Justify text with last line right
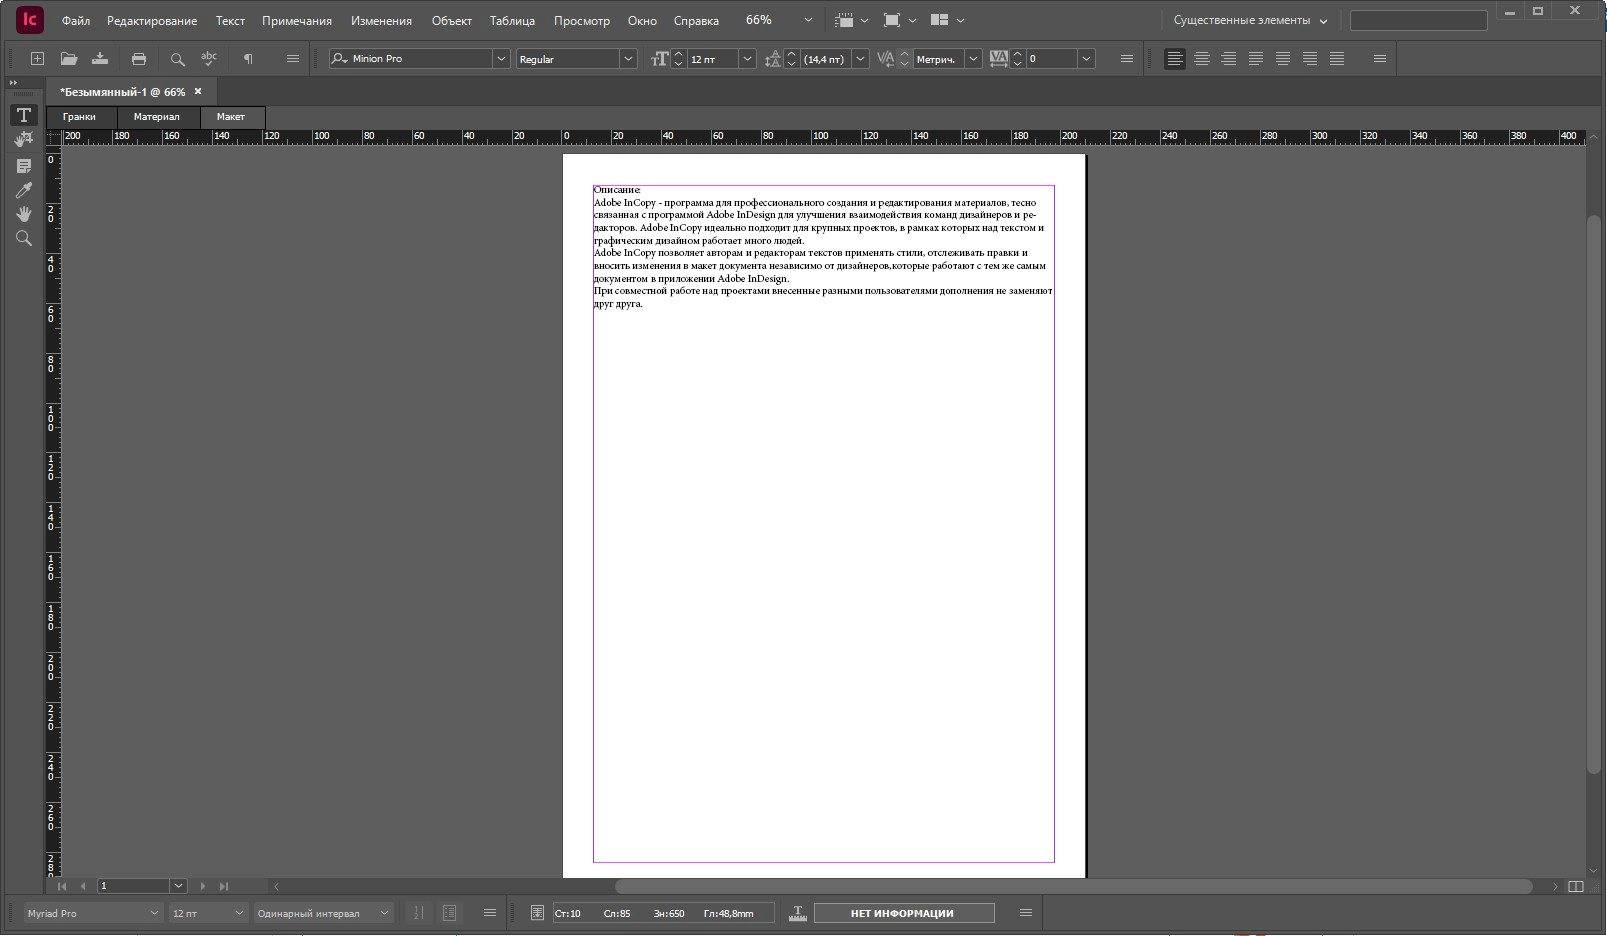Viewport: 1607px width, 936px height. click(1309, 59)
